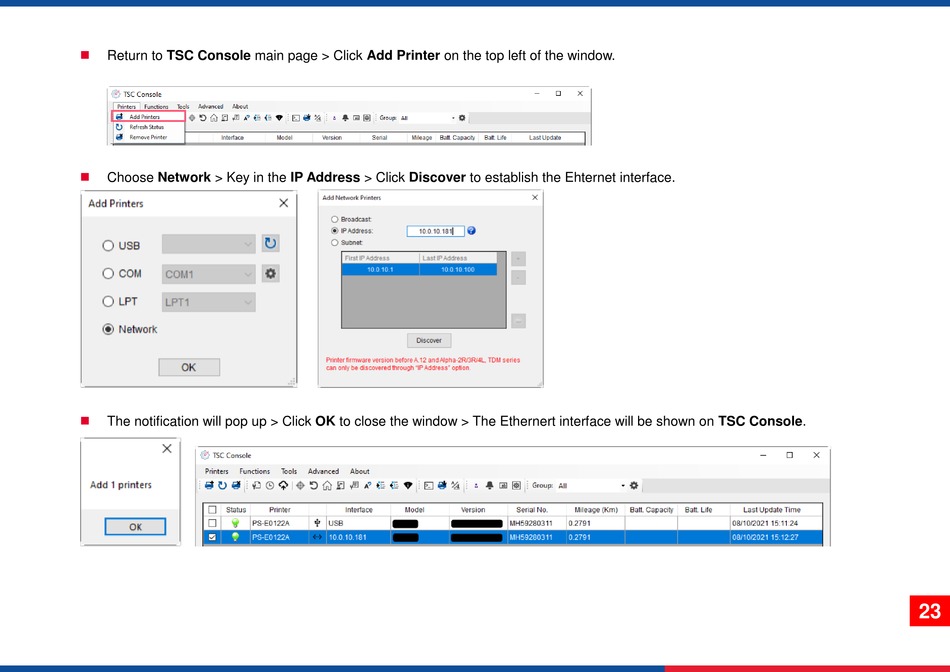
Task: Select the subnet range row starting 10.0.10.1
Action: point(419,270)
